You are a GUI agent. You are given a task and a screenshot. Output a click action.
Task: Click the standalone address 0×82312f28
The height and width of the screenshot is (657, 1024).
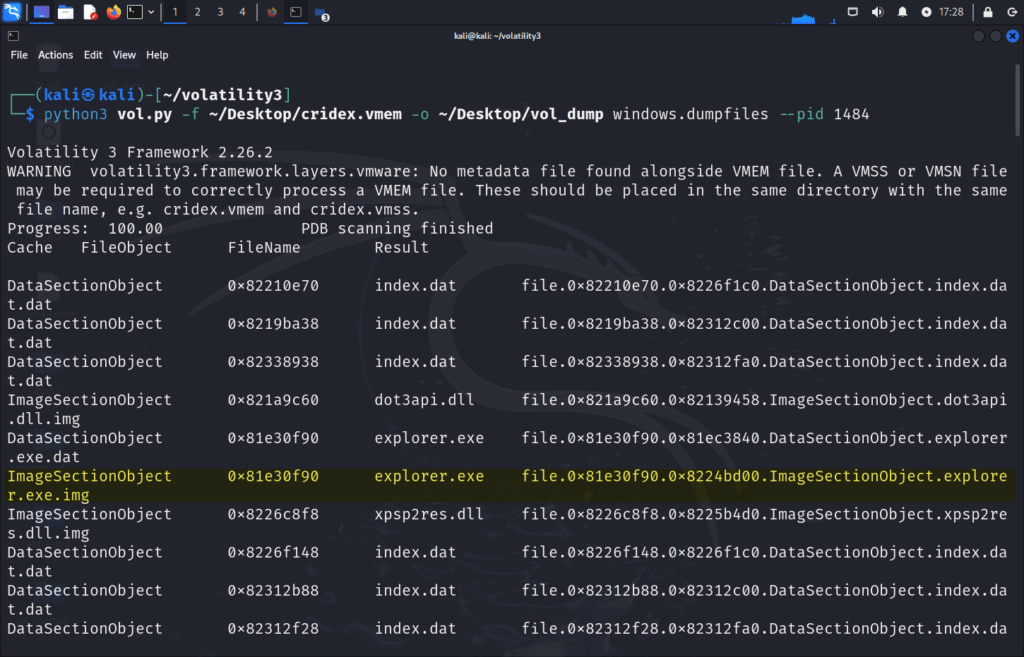tap(273, 628)
